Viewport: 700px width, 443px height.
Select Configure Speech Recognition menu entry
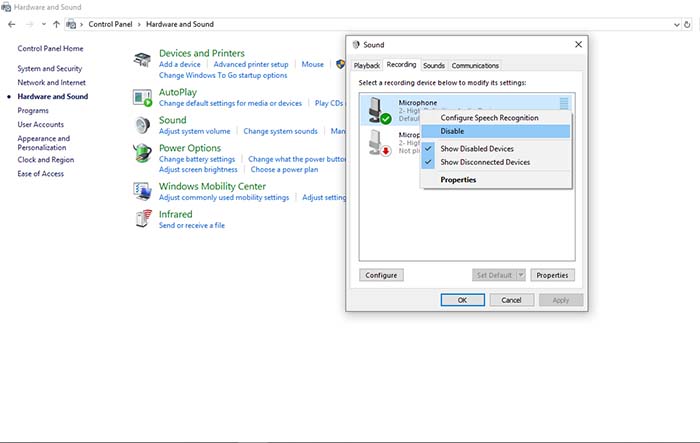[489, 118]
